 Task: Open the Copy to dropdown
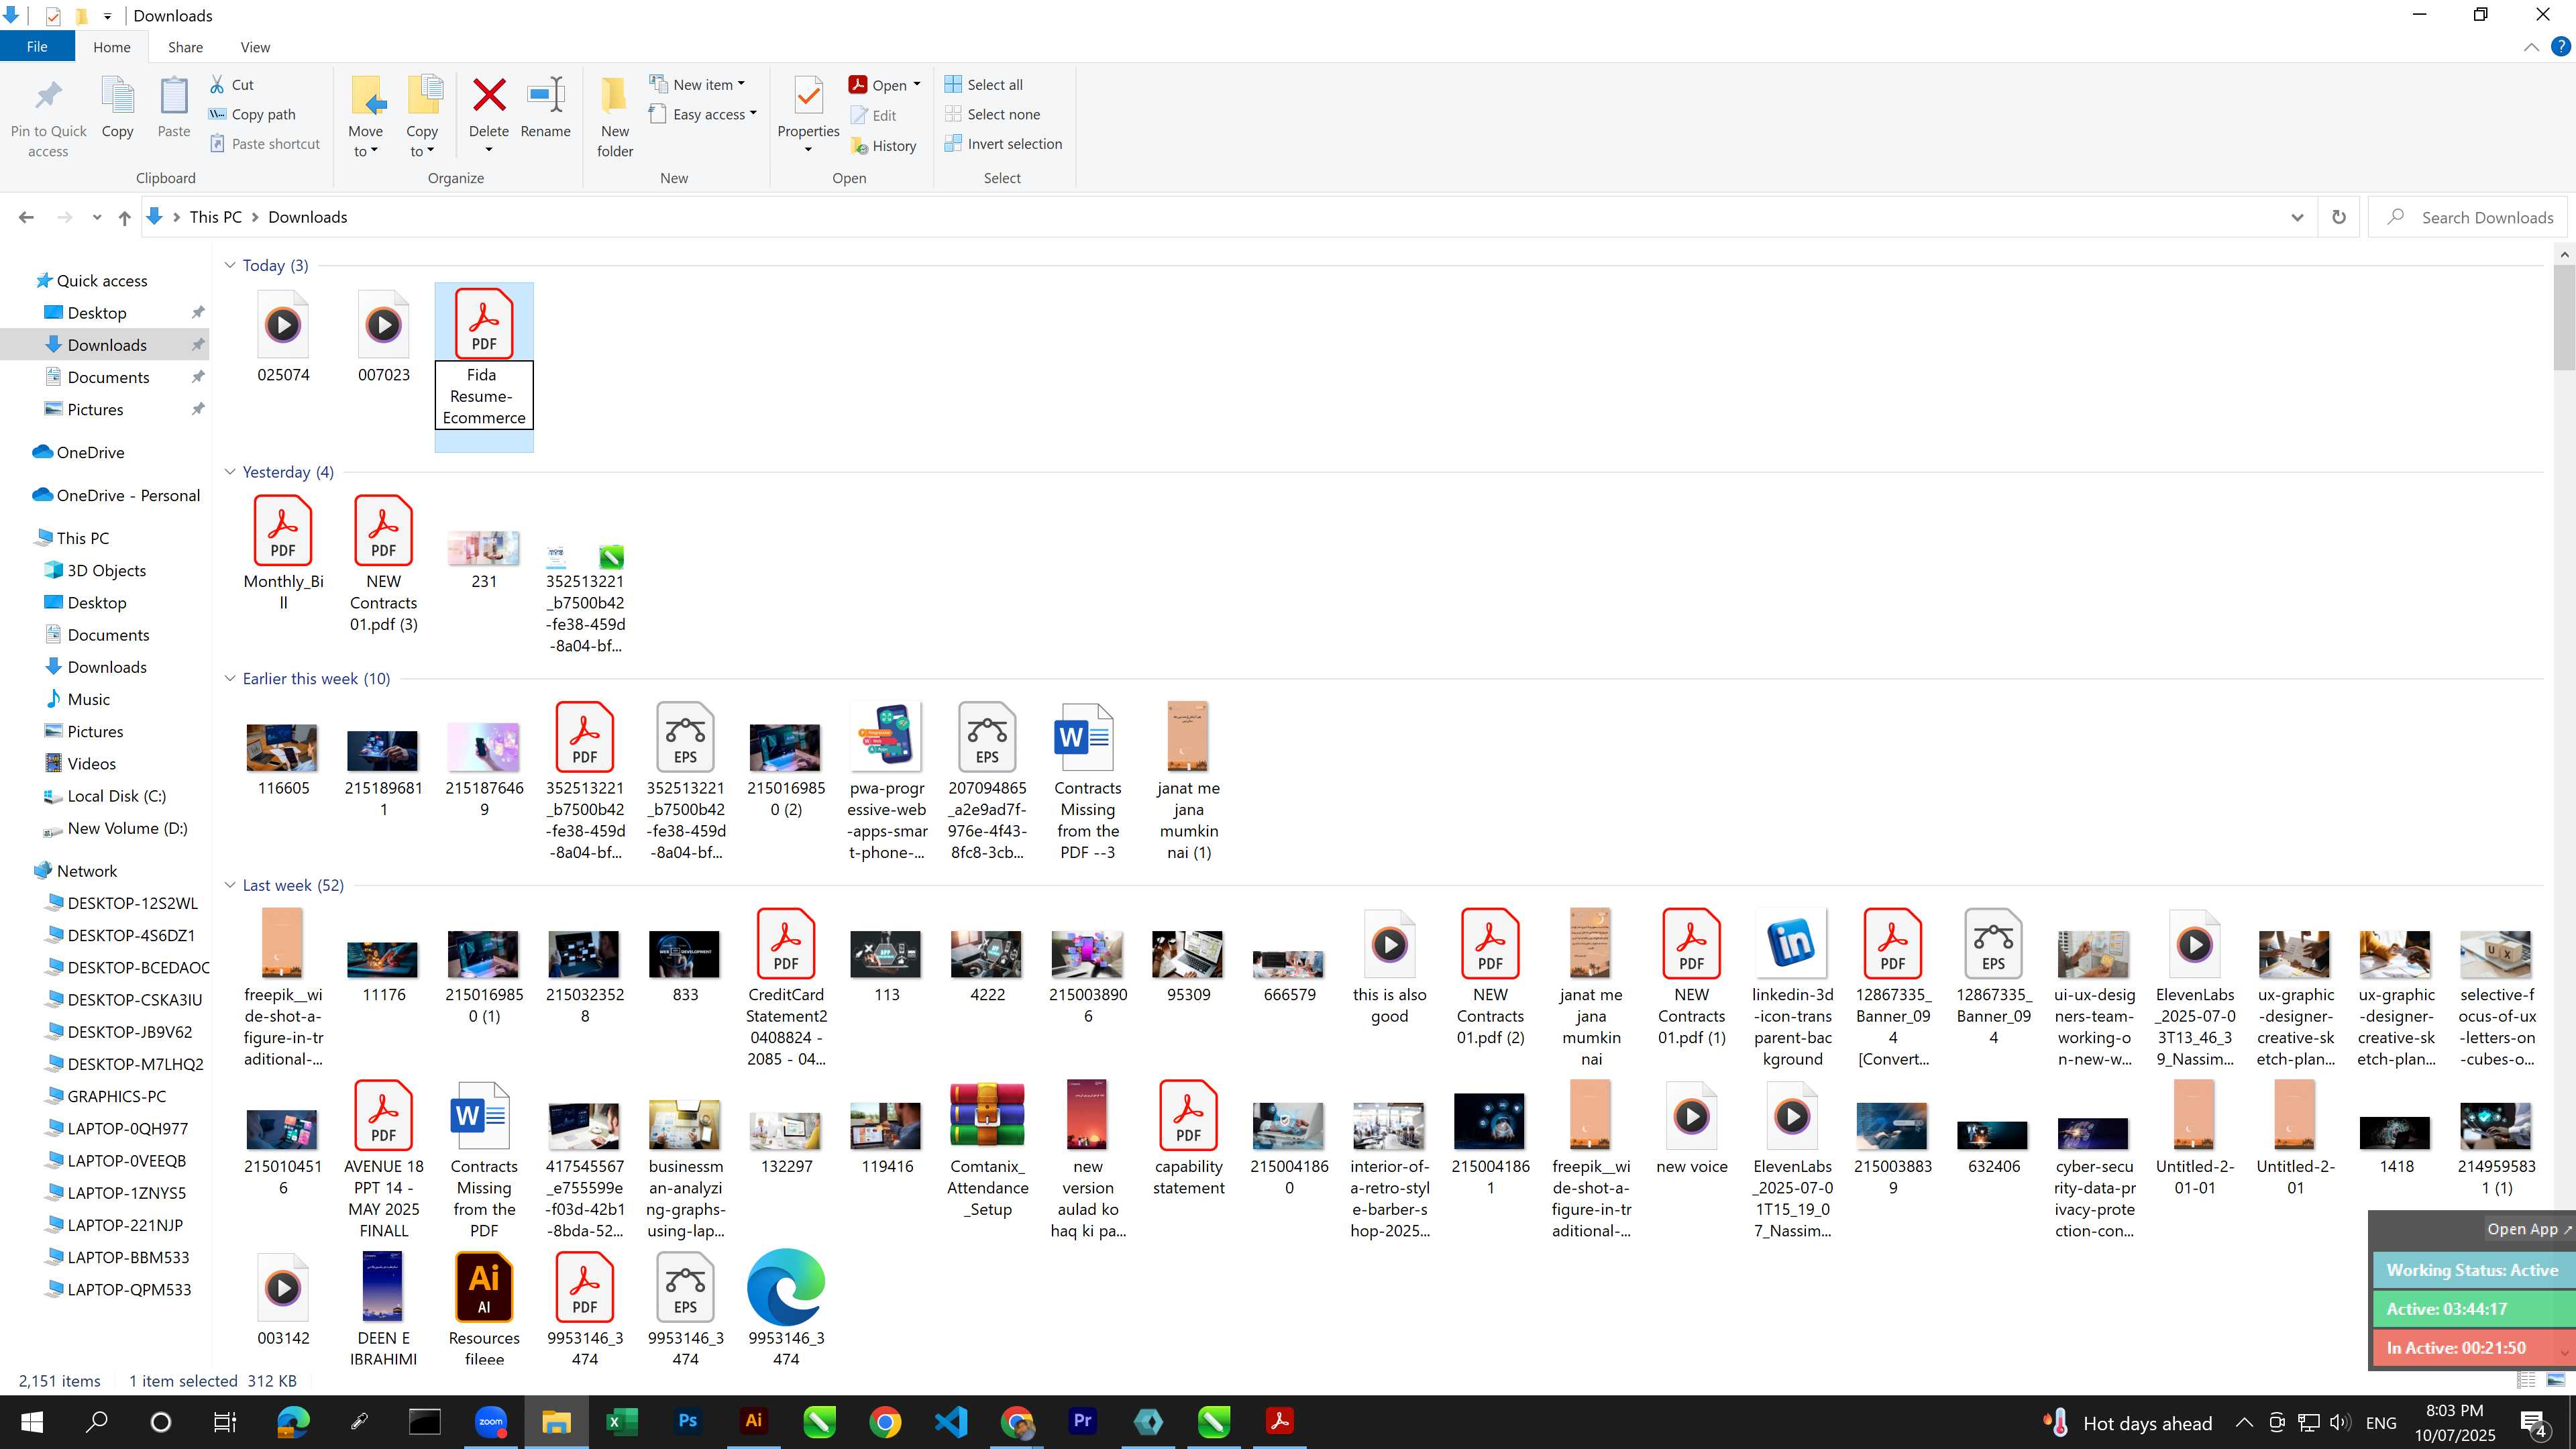[x=422, y=141]
